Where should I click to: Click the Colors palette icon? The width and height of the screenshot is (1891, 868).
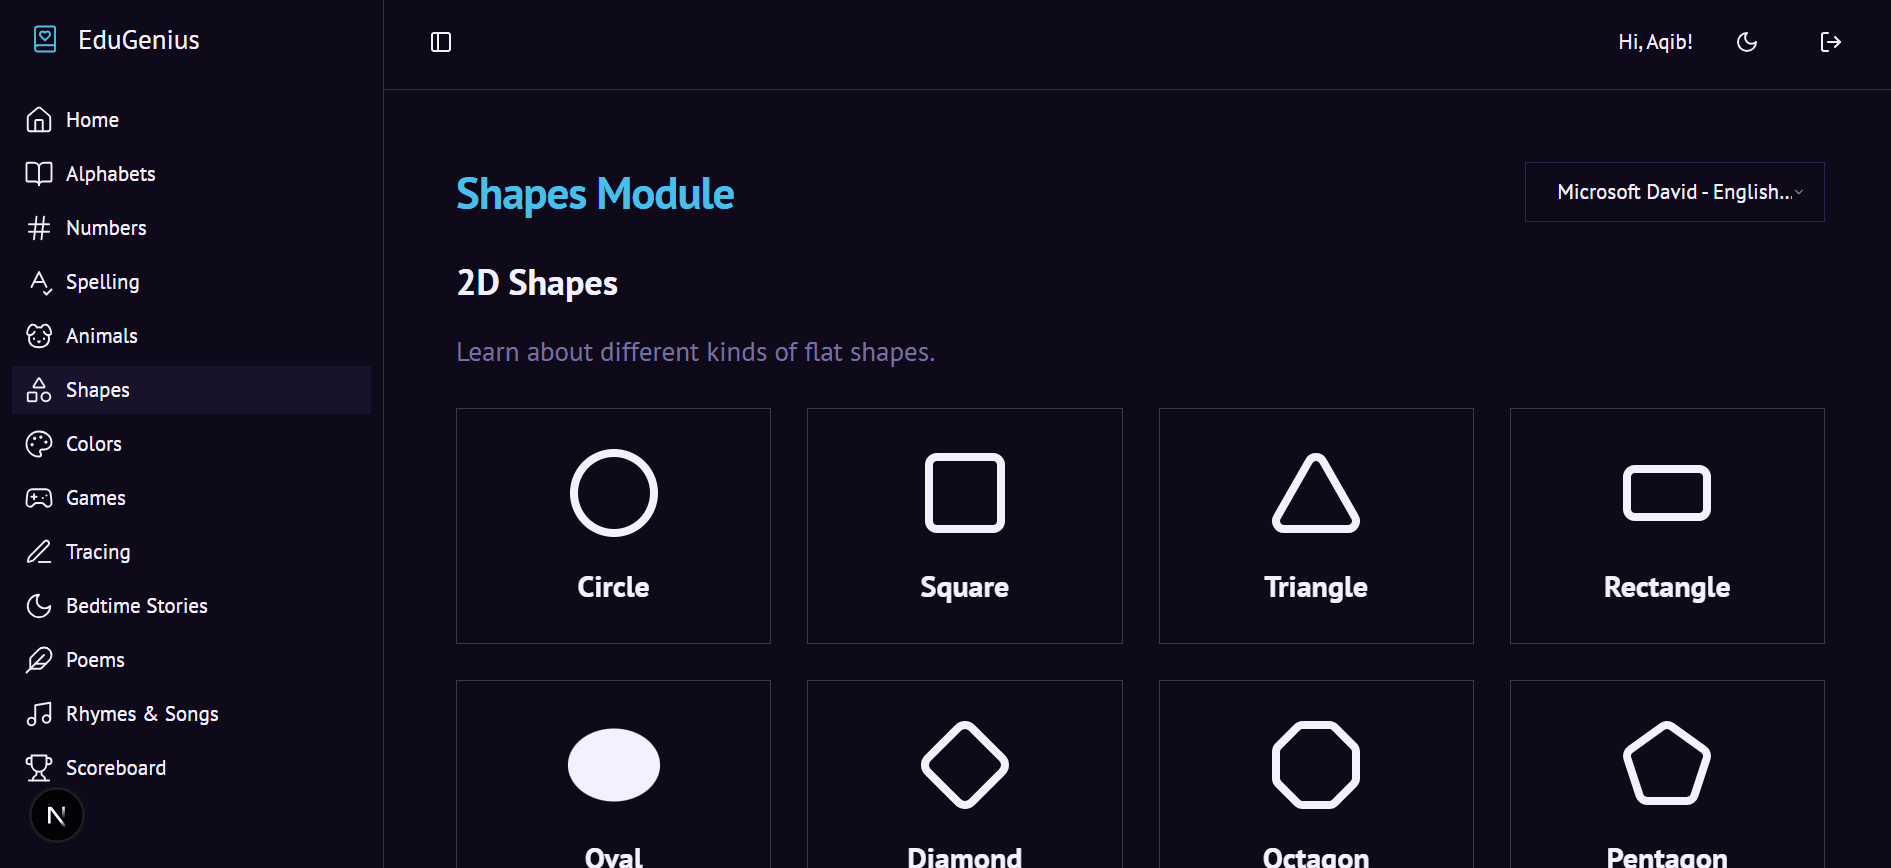point(39,444)
